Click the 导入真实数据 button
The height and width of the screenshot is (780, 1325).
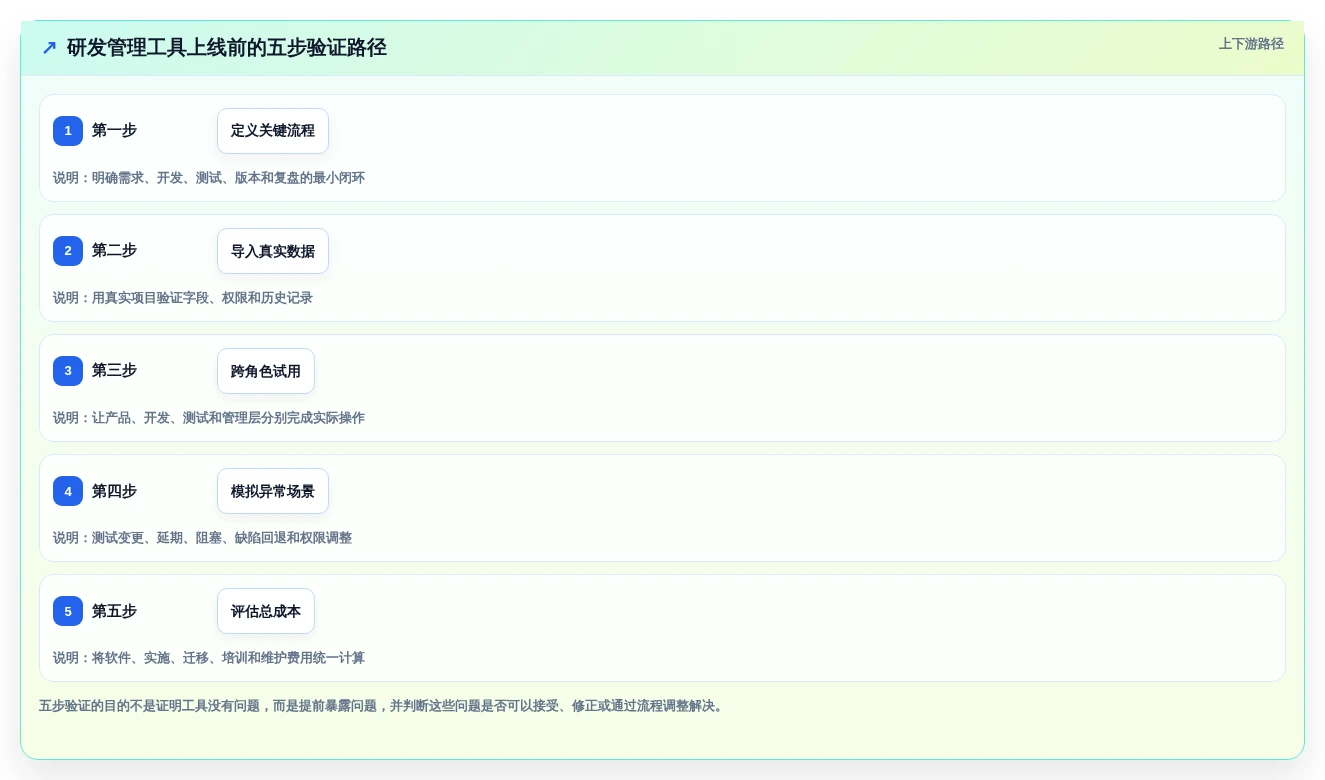273,251
